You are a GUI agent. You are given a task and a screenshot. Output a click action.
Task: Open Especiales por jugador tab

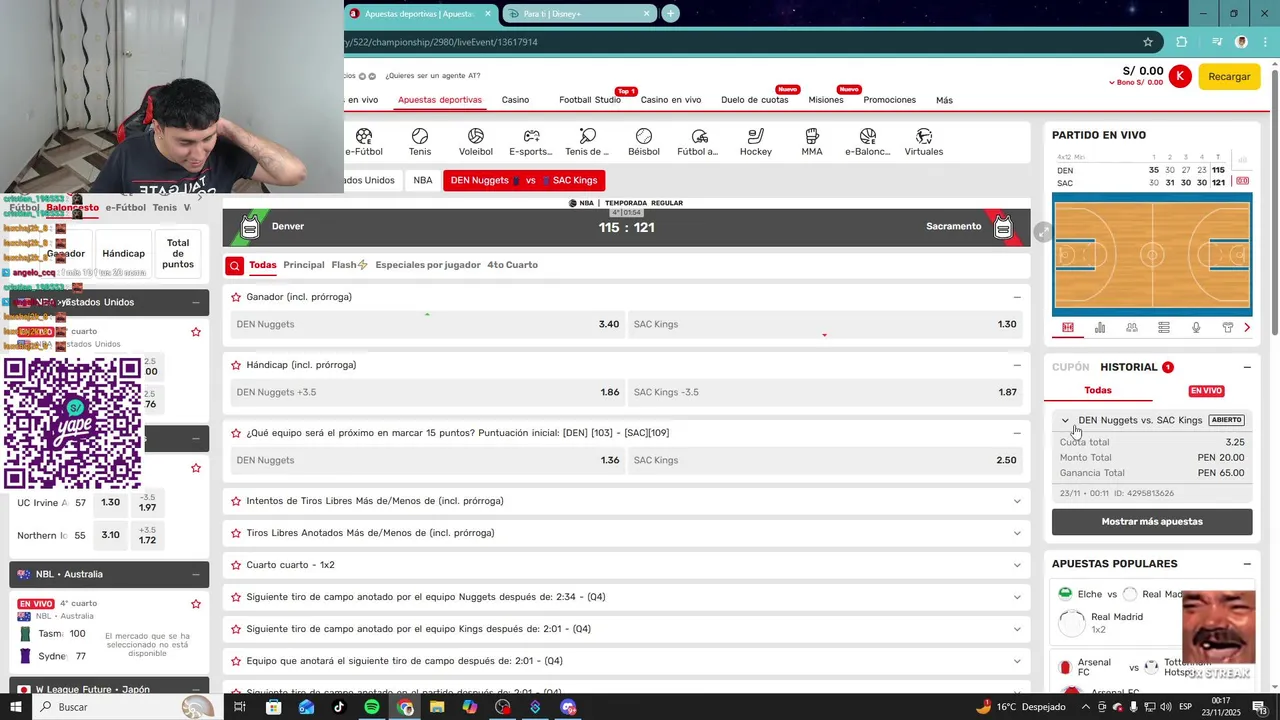[x=428, y=265]
